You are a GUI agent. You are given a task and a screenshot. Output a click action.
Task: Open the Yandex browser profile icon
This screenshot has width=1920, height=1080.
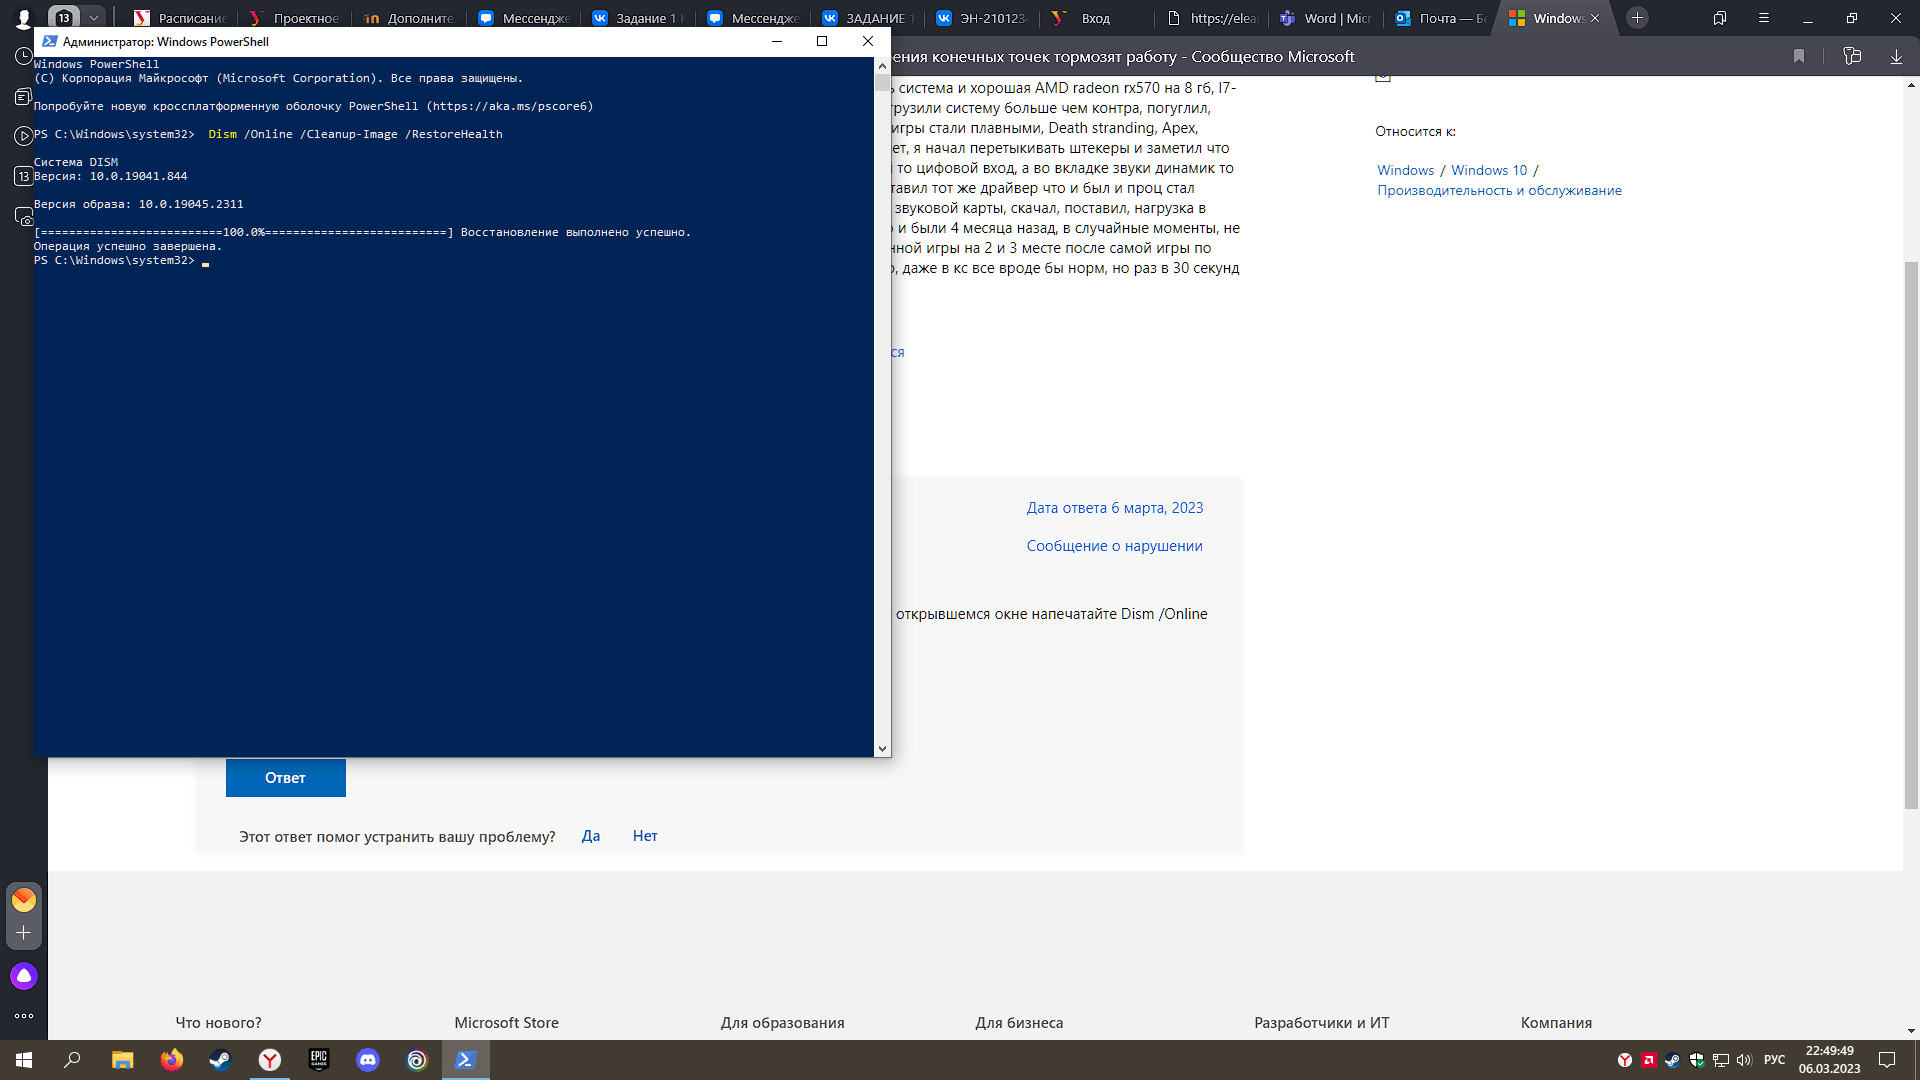tap(24, 18)
